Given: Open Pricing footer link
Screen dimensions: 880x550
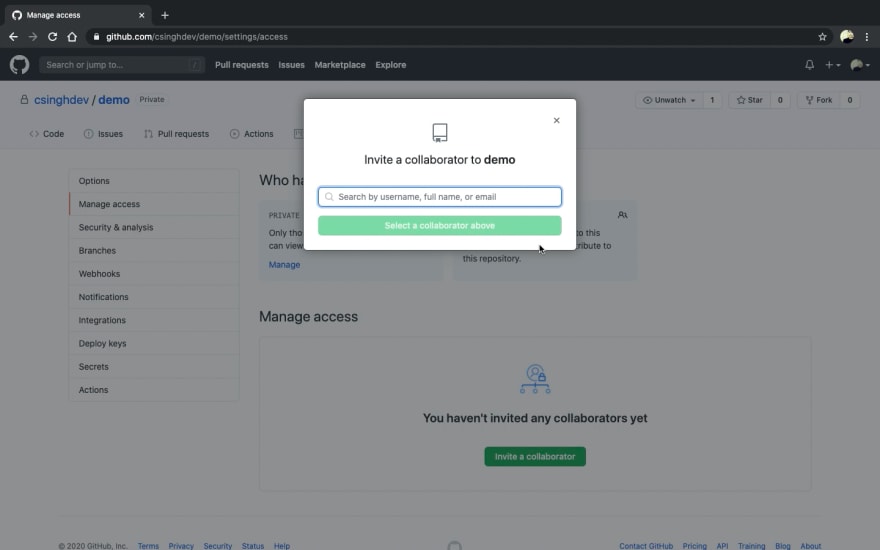Looking at the screenshot, I should pos(694,546).
